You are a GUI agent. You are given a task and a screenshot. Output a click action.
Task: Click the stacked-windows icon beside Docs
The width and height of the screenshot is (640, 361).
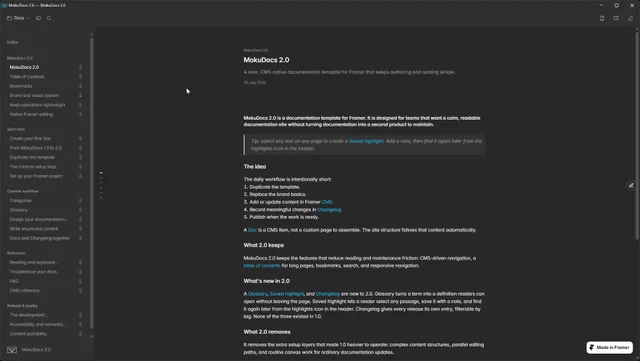(38, 18)
